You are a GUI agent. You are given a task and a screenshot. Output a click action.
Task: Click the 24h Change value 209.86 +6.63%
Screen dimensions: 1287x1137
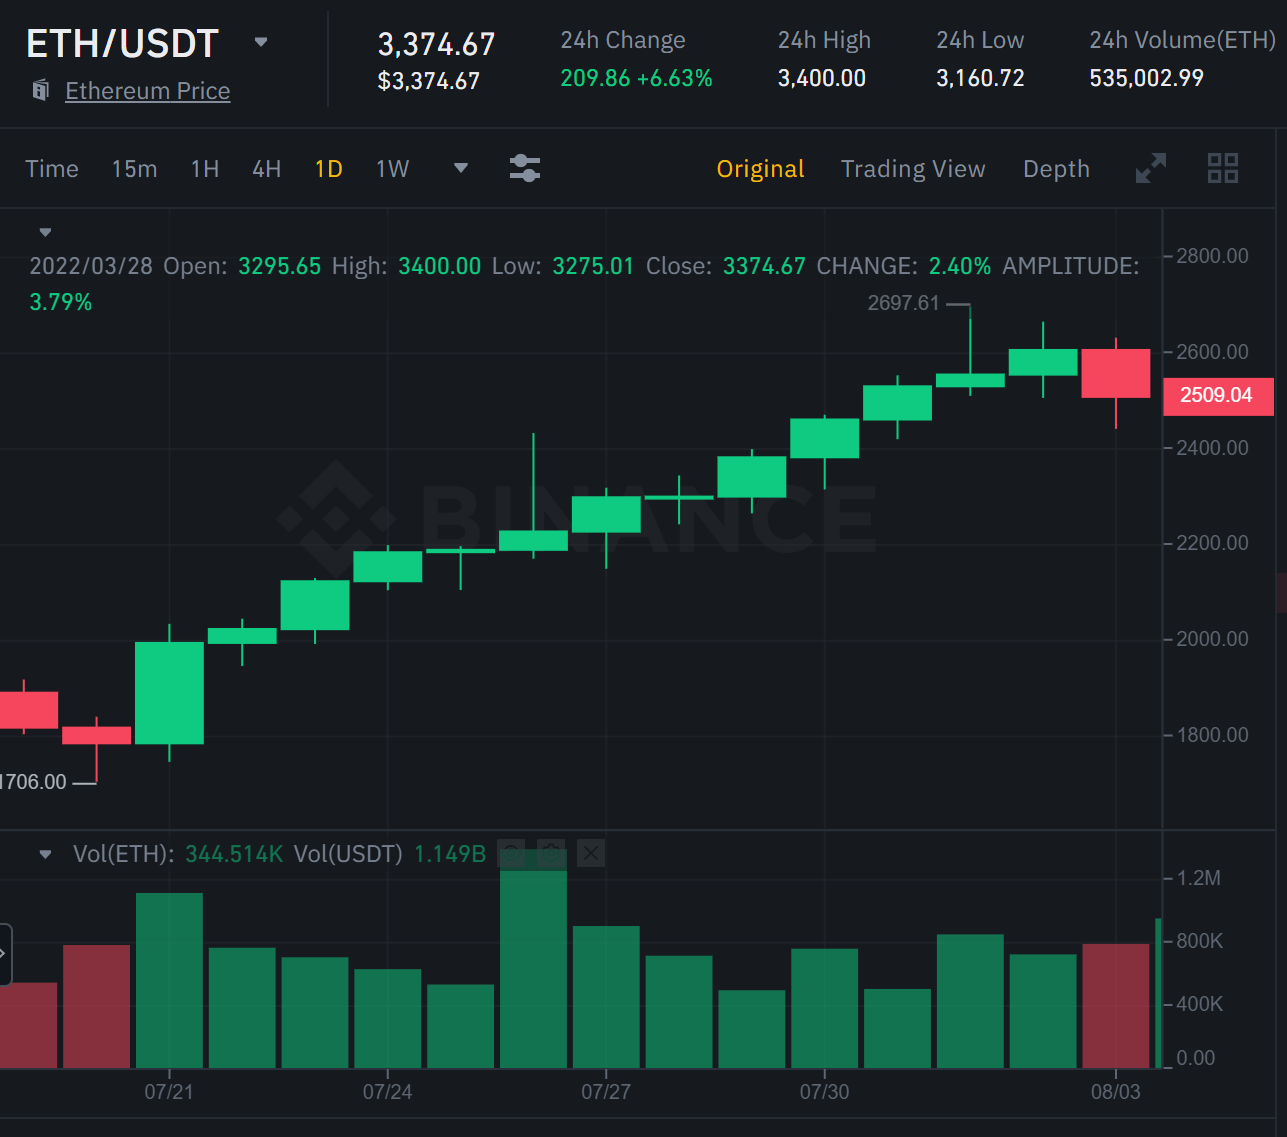pyautogui.click(x=636, y=78)
